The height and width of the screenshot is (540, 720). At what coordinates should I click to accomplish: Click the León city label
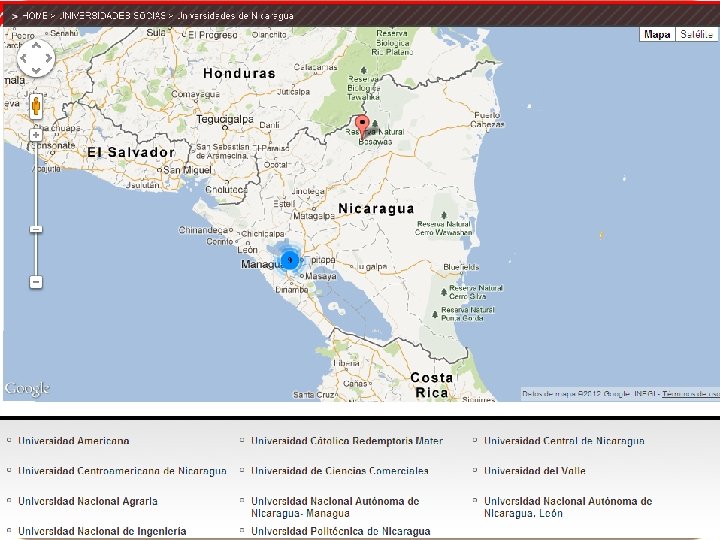[248, 250]
